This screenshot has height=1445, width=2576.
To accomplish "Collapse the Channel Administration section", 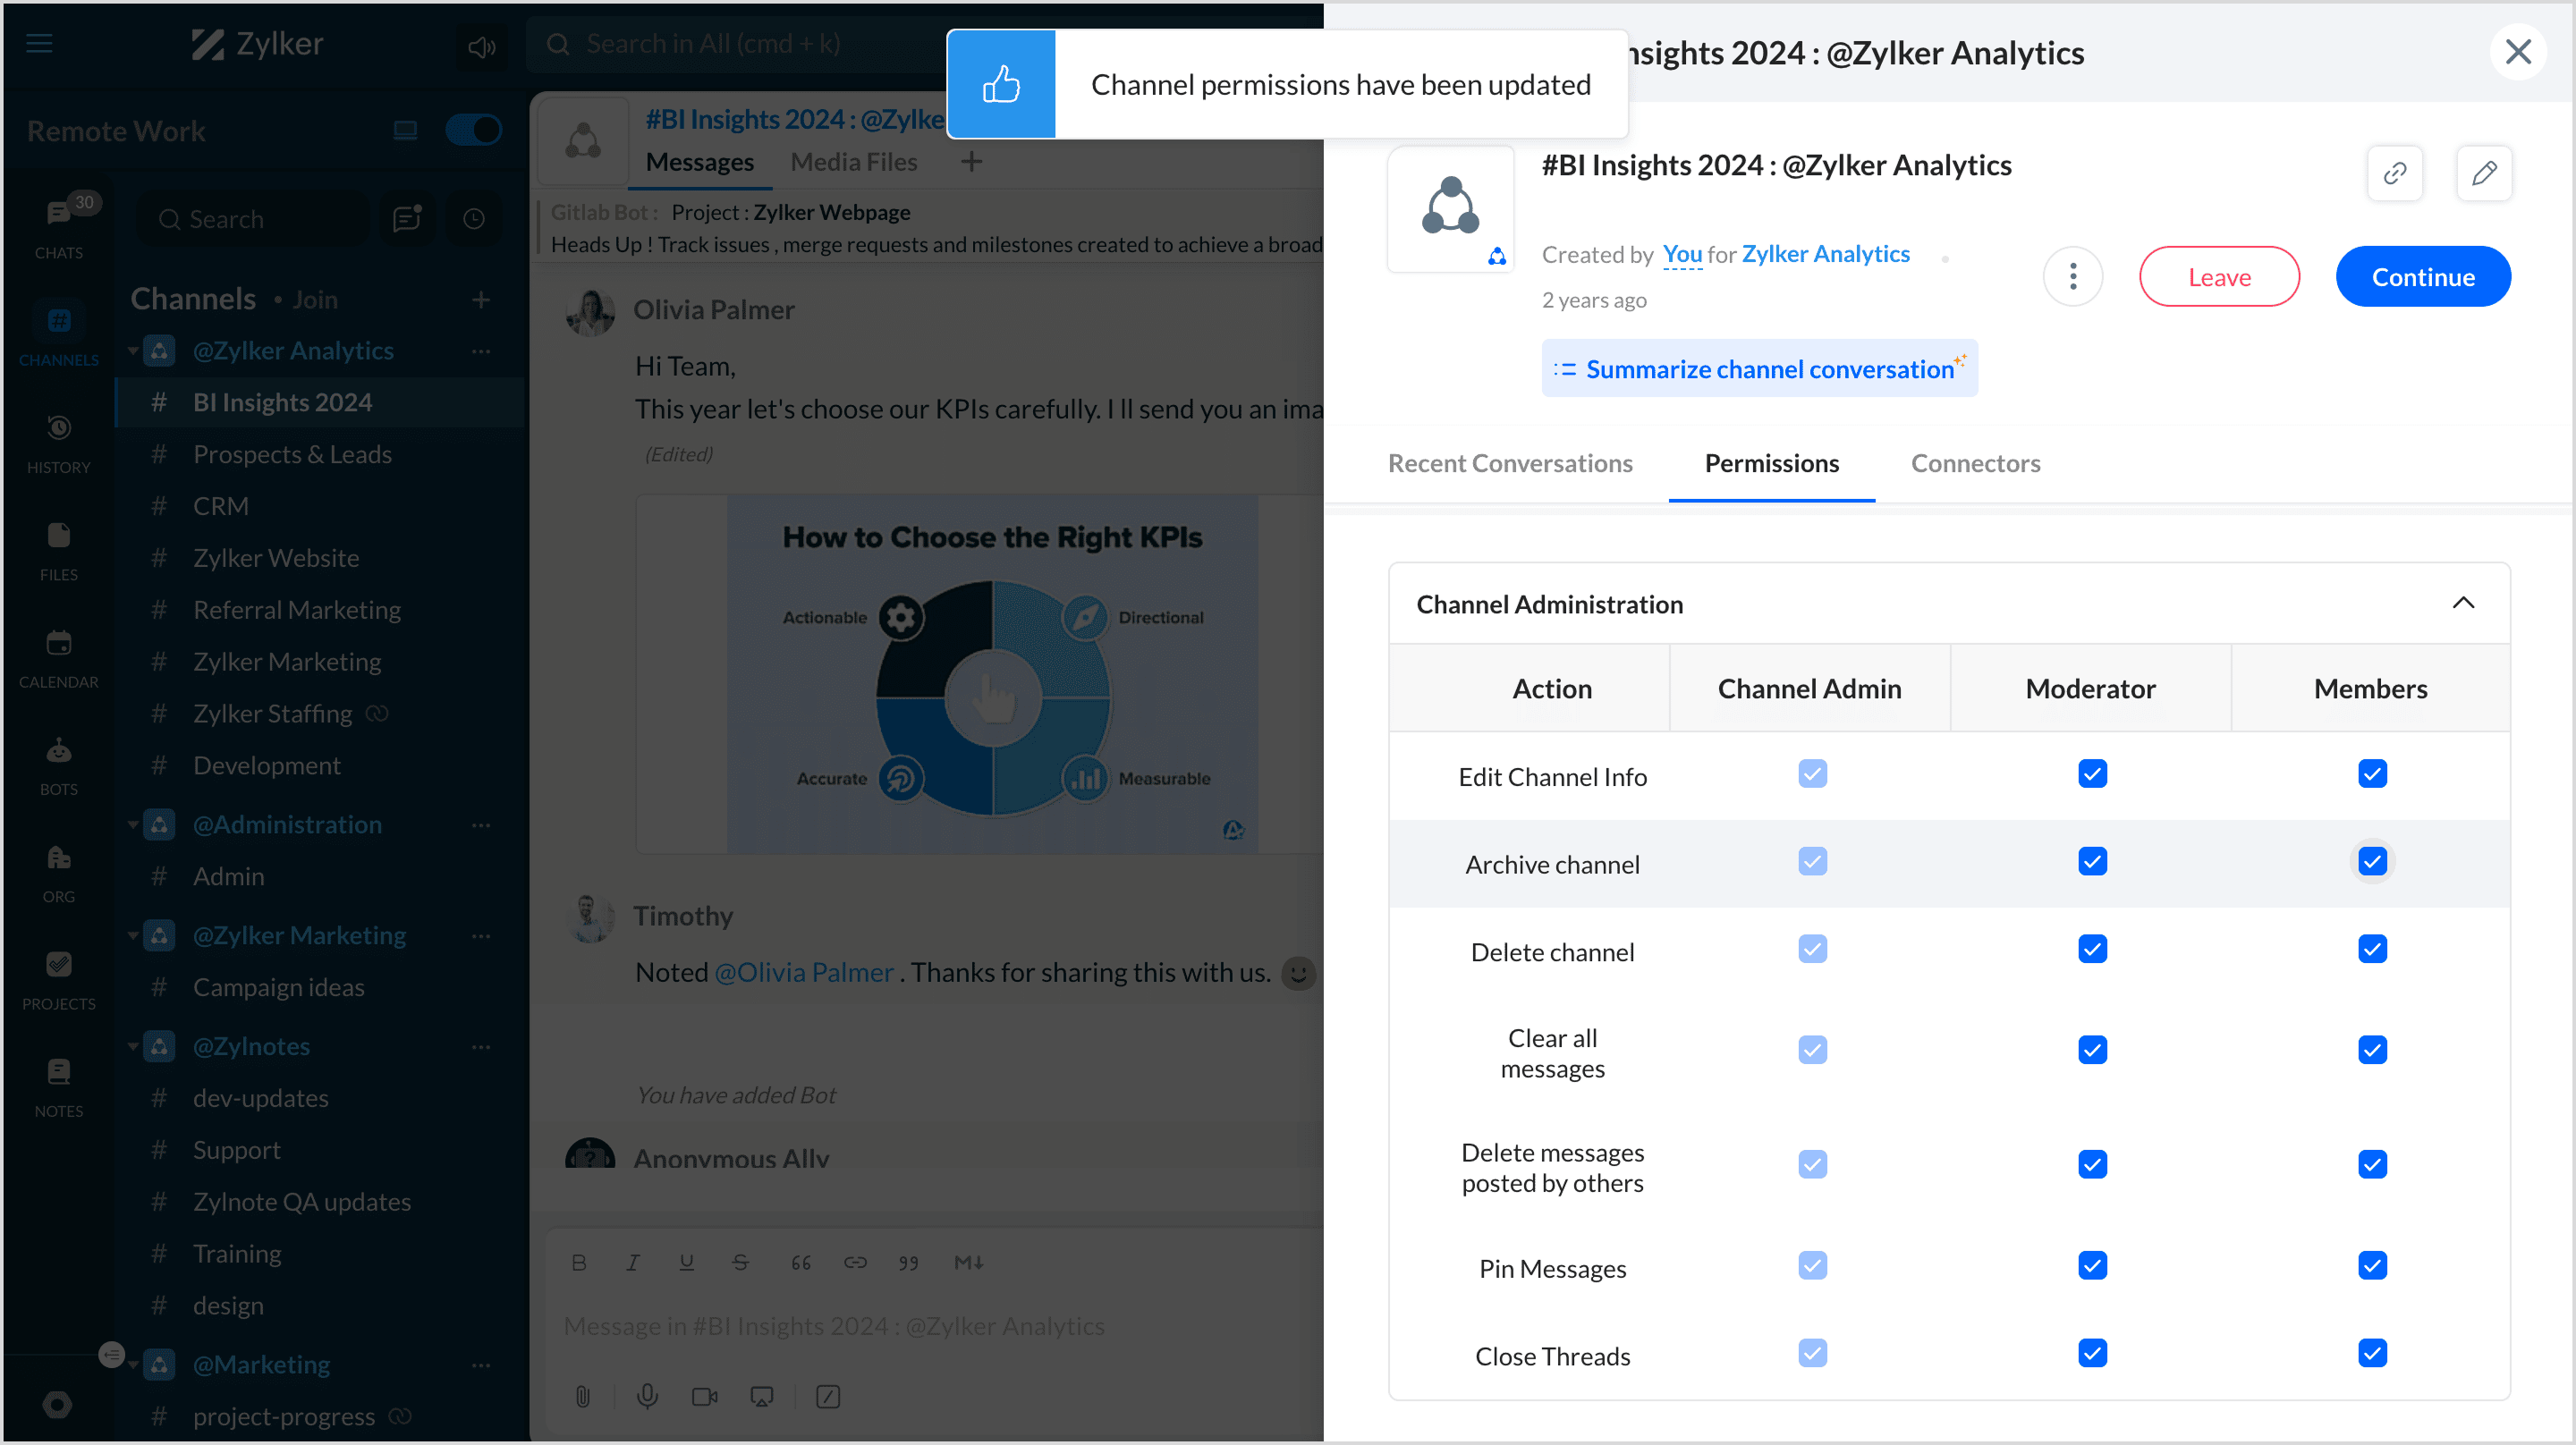I will pyautogui.click(x=2462, y=603).
